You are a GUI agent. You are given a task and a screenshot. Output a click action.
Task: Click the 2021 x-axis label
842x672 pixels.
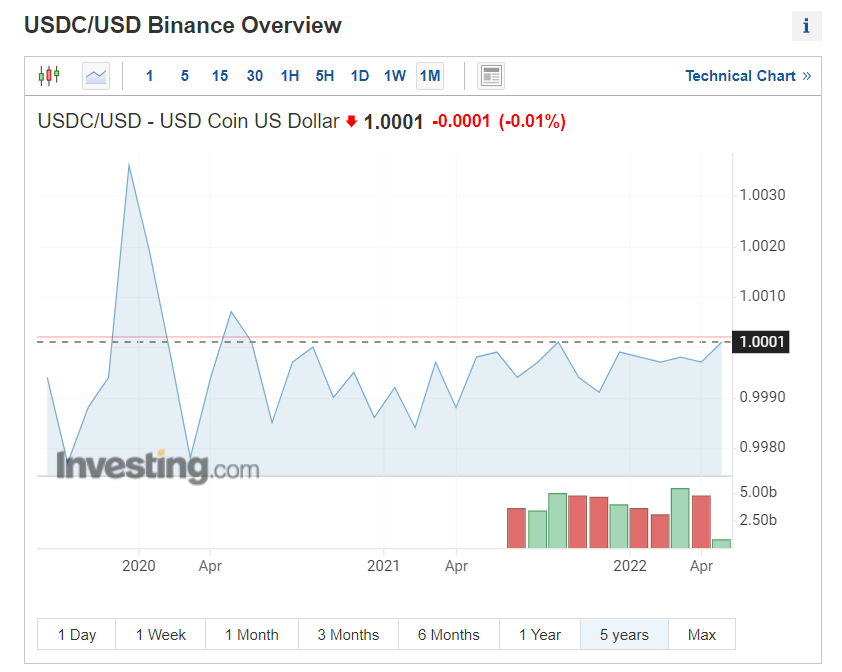(383, 566)
